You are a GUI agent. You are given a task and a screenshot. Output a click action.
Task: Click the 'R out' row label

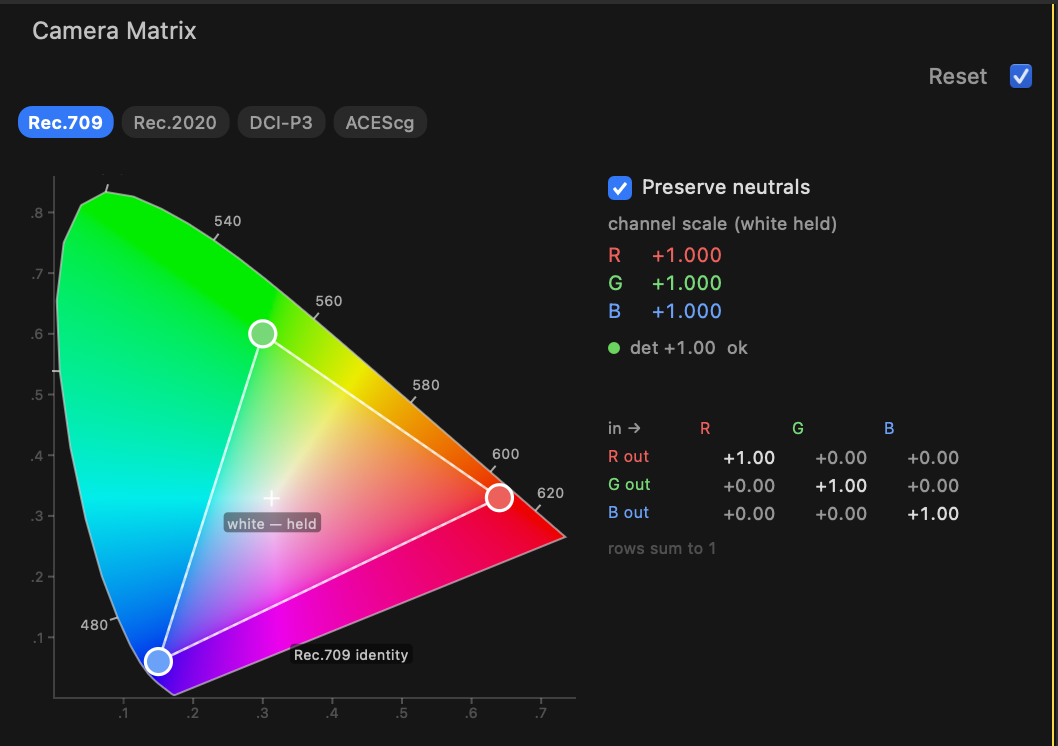pos(628,457)
